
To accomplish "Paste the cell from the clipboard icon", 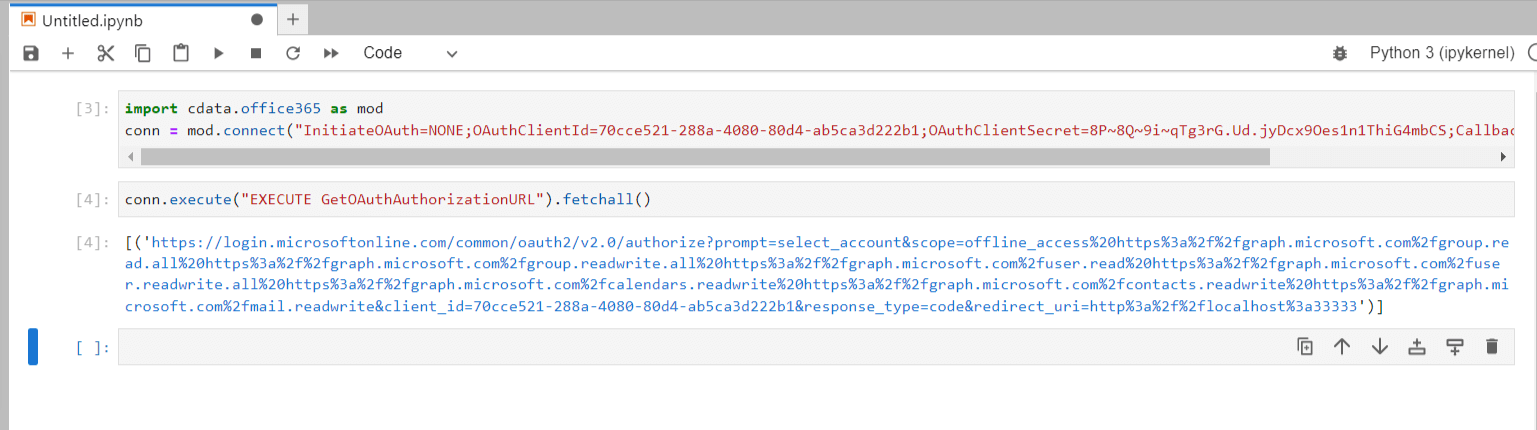I will point(181,53).
